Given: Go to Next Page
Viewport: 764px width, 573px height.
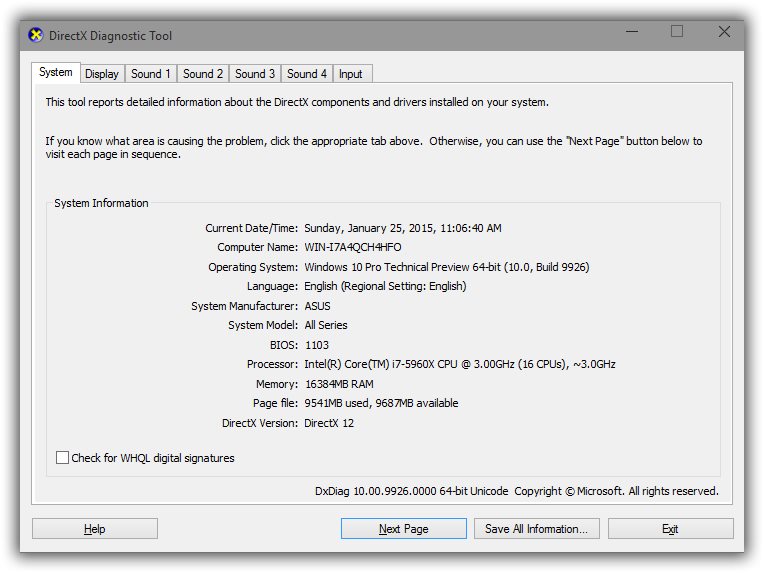Looking at the screenshot, I should point(403,529).
